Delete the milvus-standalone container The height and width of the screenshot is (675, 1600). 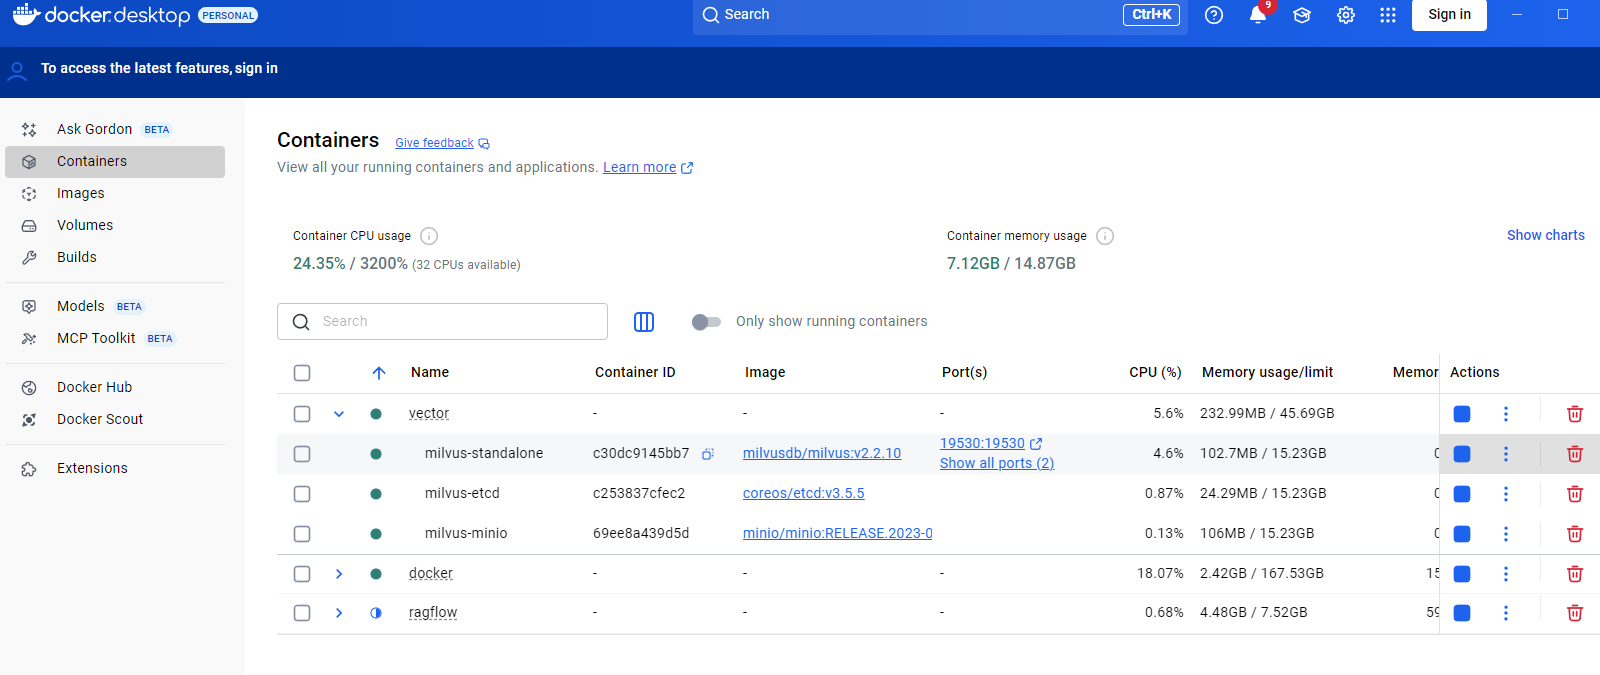pyautogui.click(x=1575, y=454)
